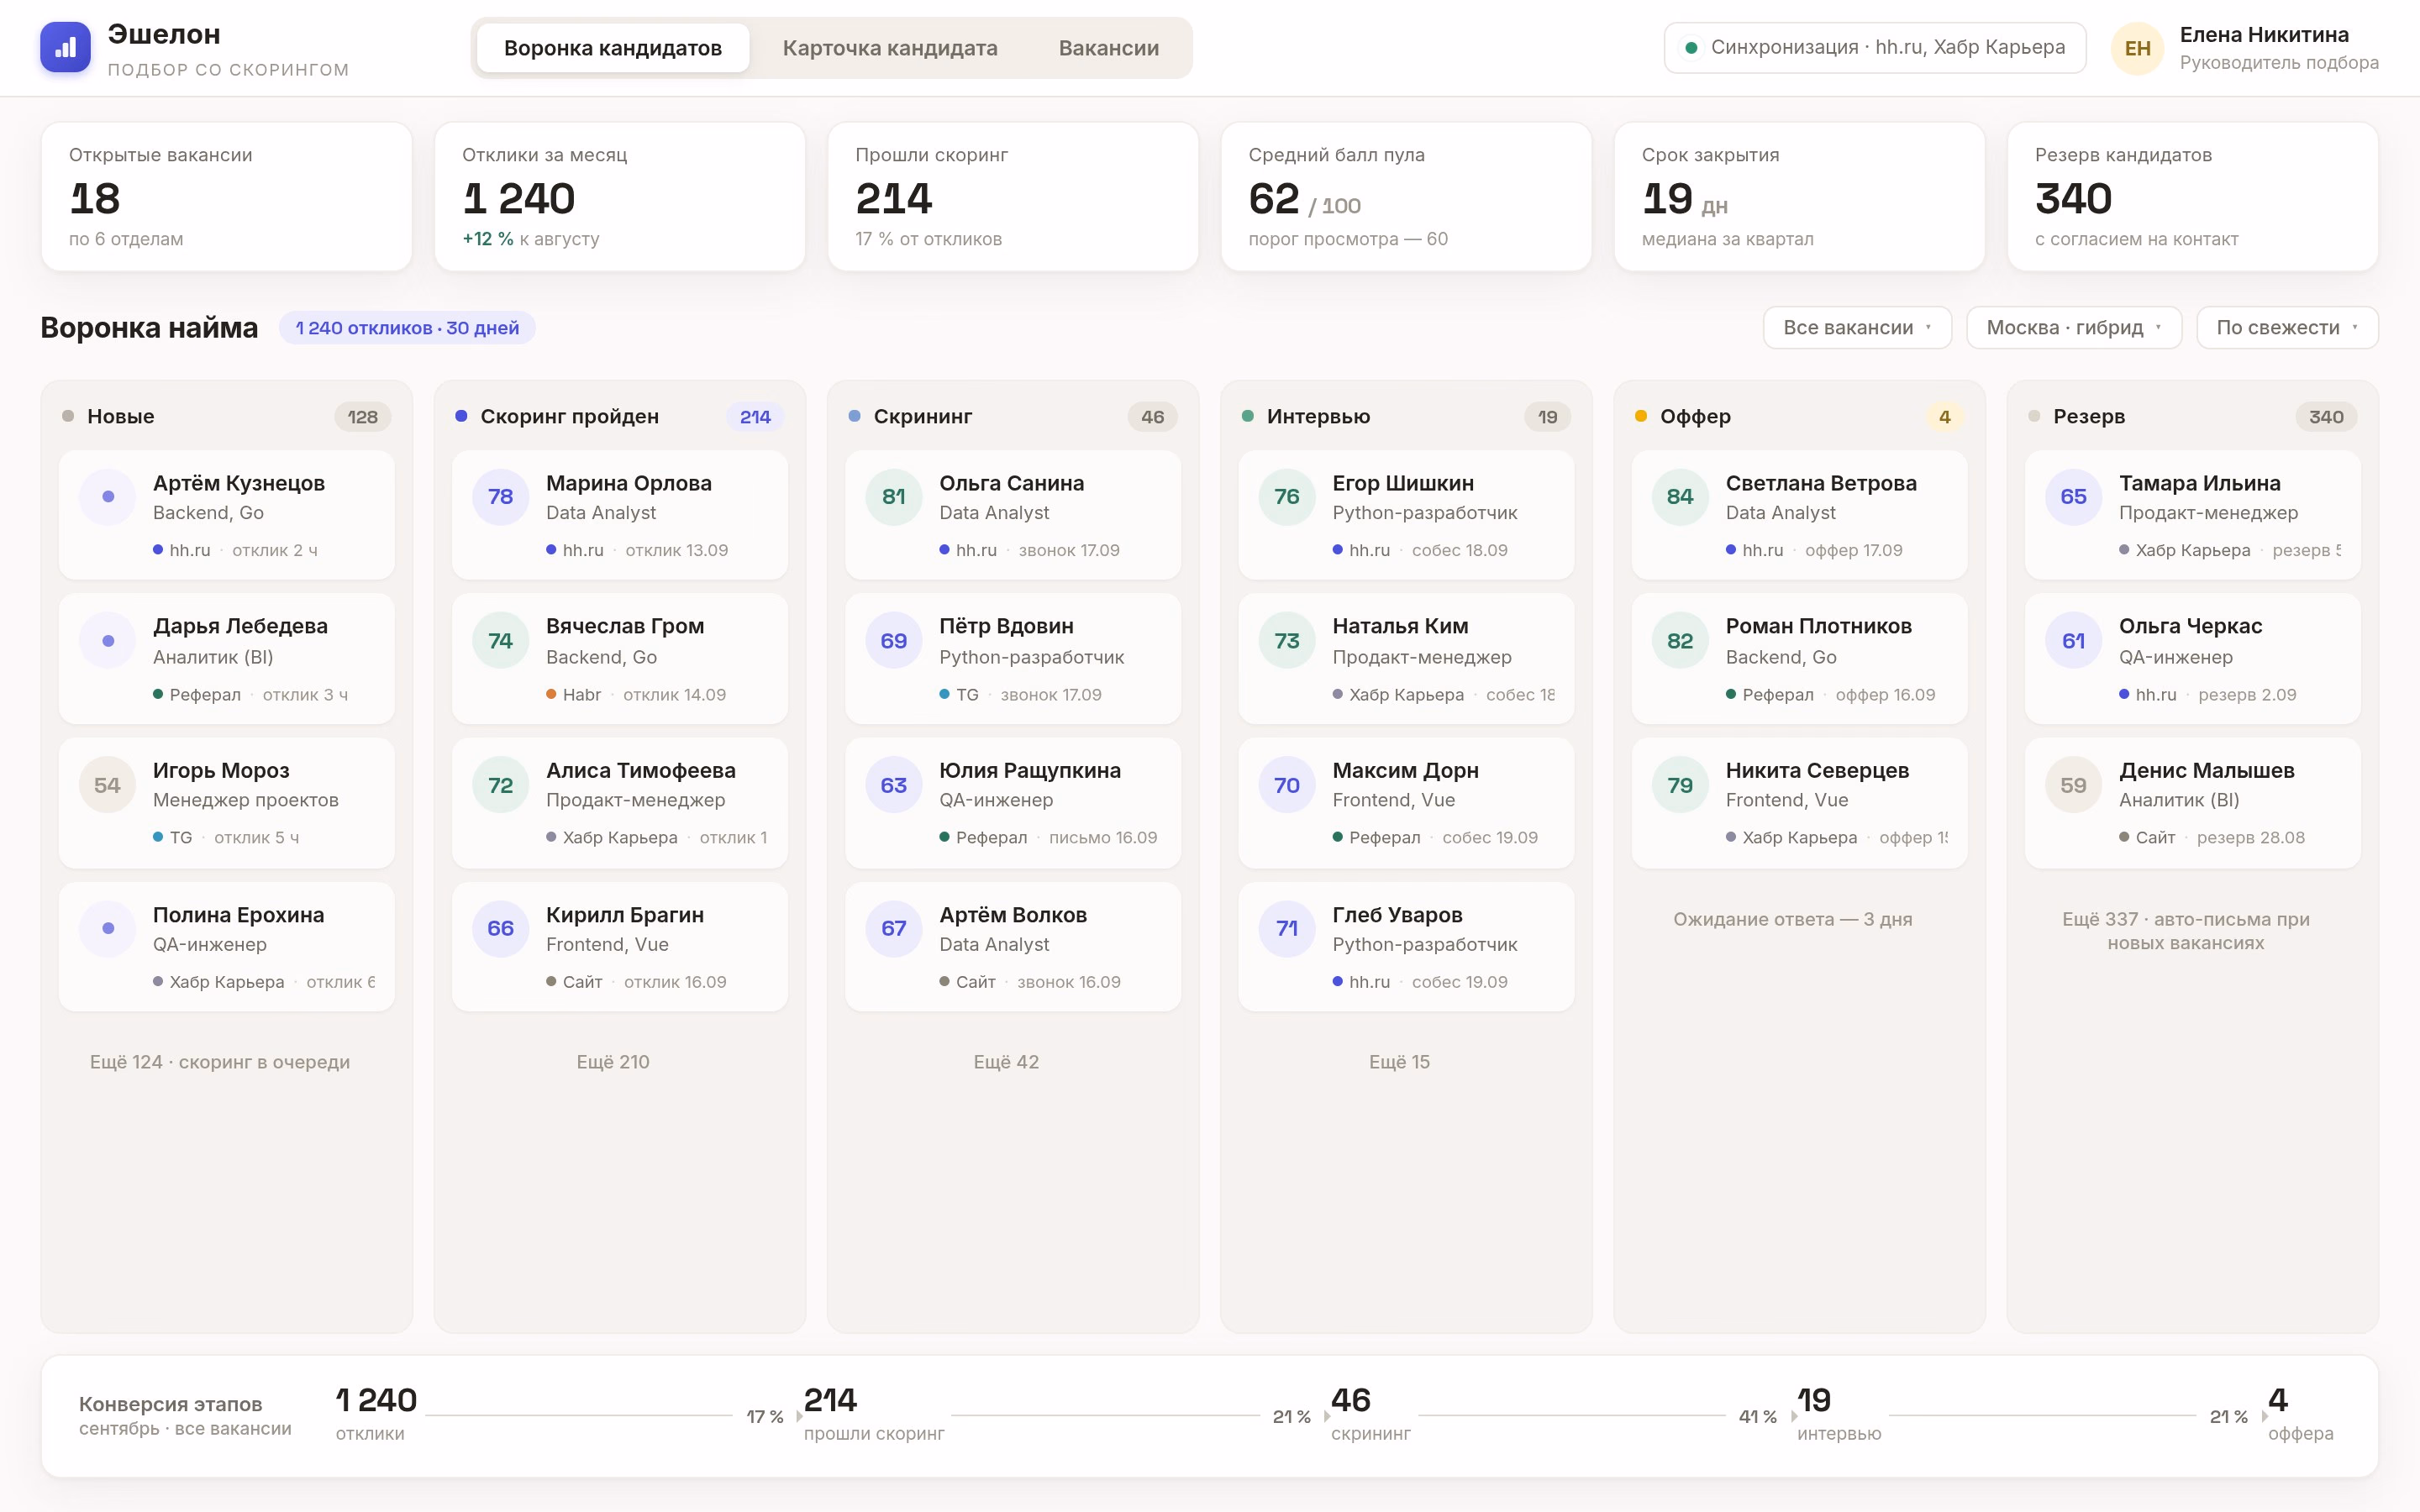The width and height of the screenshot is (2420, 1512).
Task: Click the Открытые вакансии 18 stat card
Action: click(x=226, y=196)
